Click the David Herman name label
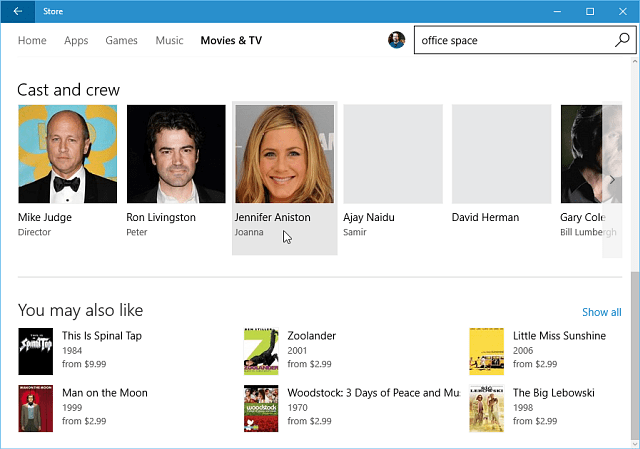 485,217
